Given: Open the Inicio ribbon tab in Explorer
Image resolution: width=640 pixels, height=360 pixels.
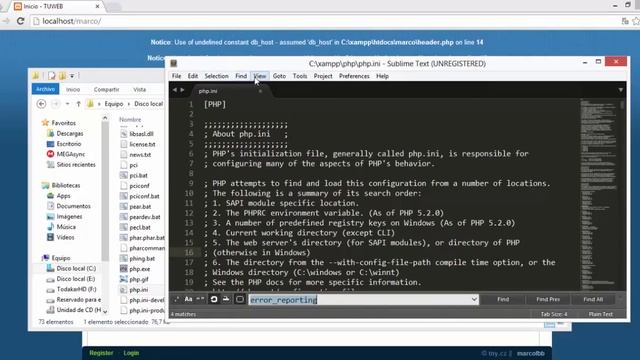Looking at the screenshot, I should 73,89.
